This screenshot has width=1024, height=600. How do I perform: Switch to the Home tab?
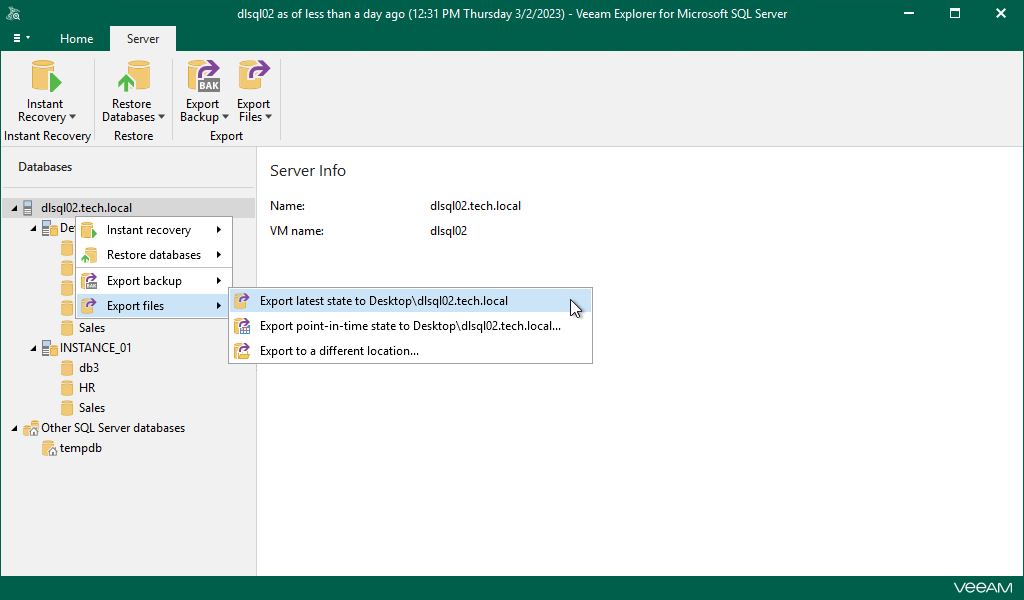point(76,39)
